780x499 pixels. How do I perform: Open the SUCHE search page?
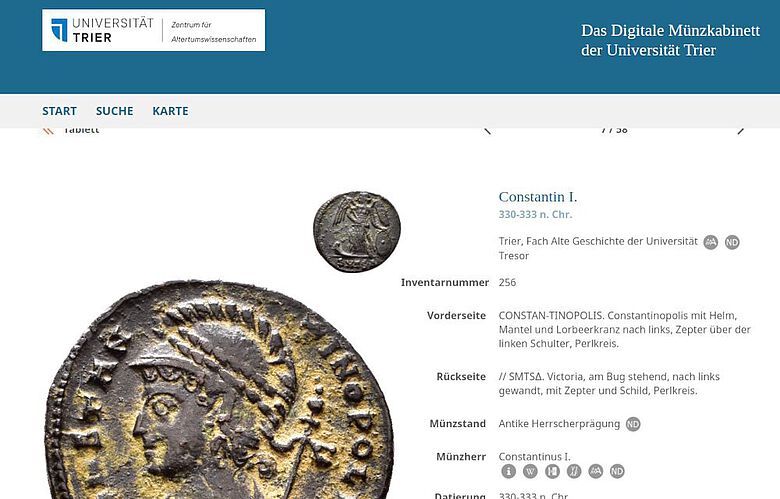pos(114,111)
